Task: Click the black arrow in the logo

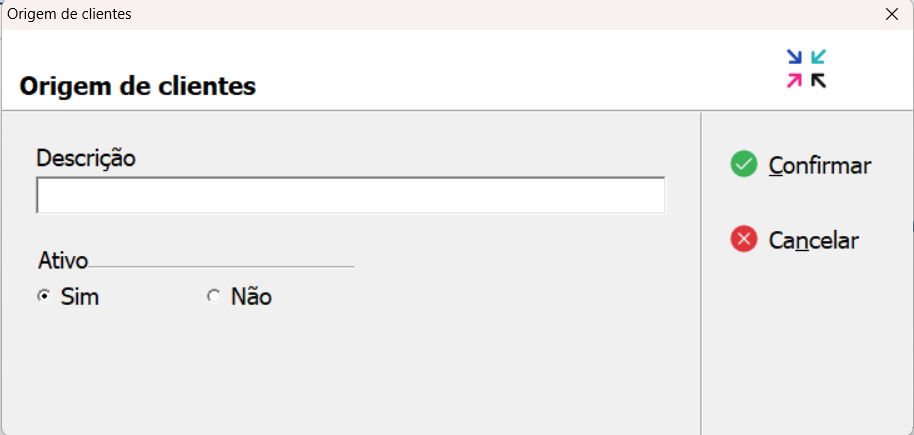Action: (x=819, y=80)
